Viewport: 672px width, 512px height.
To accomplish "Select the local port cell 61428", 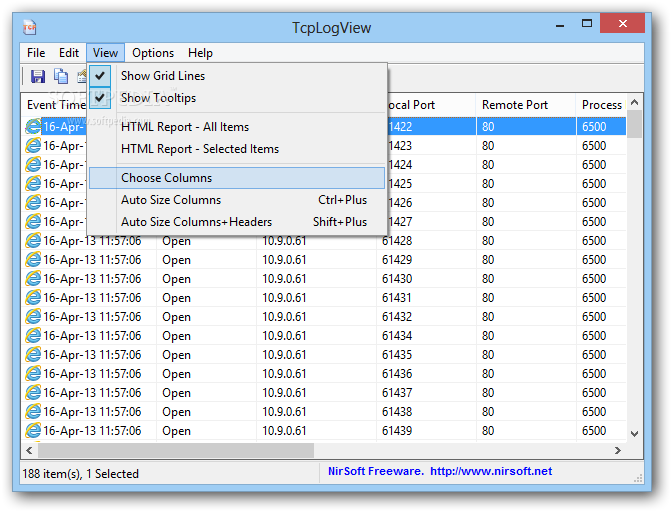I will tap(397, 241).
